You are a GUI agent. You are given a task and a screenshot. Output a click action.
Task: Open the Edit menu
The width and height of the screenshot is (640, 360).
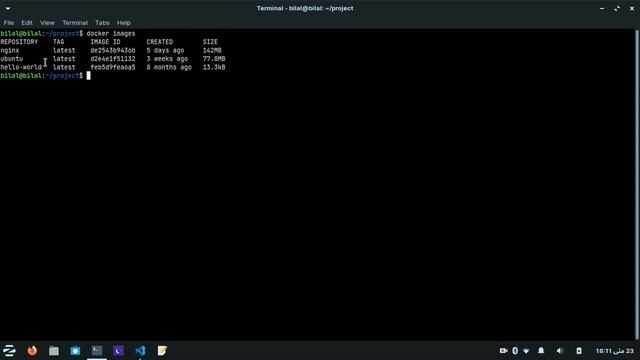coord(27,23)
